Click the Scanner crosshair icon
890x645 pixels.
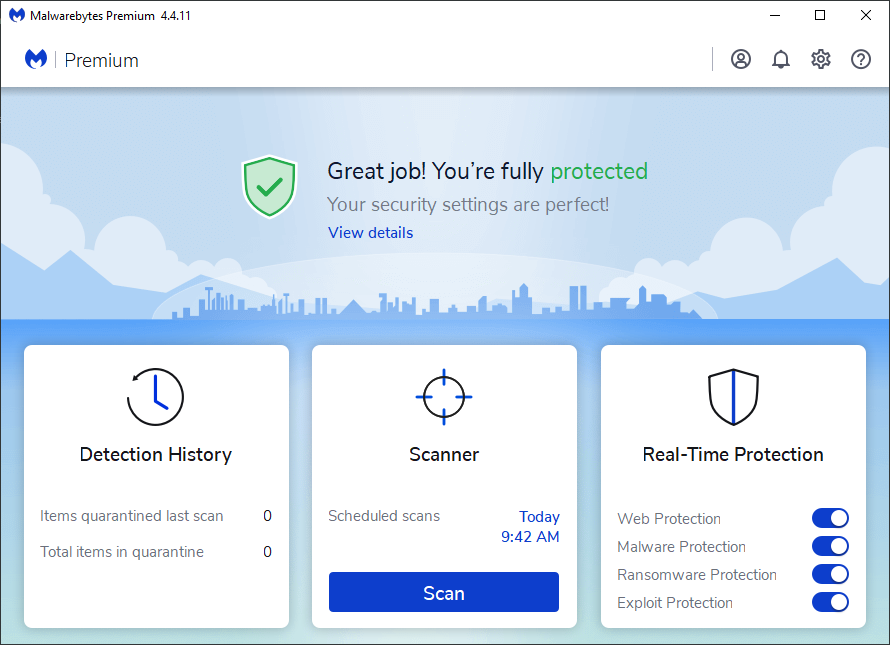point(444,397)
